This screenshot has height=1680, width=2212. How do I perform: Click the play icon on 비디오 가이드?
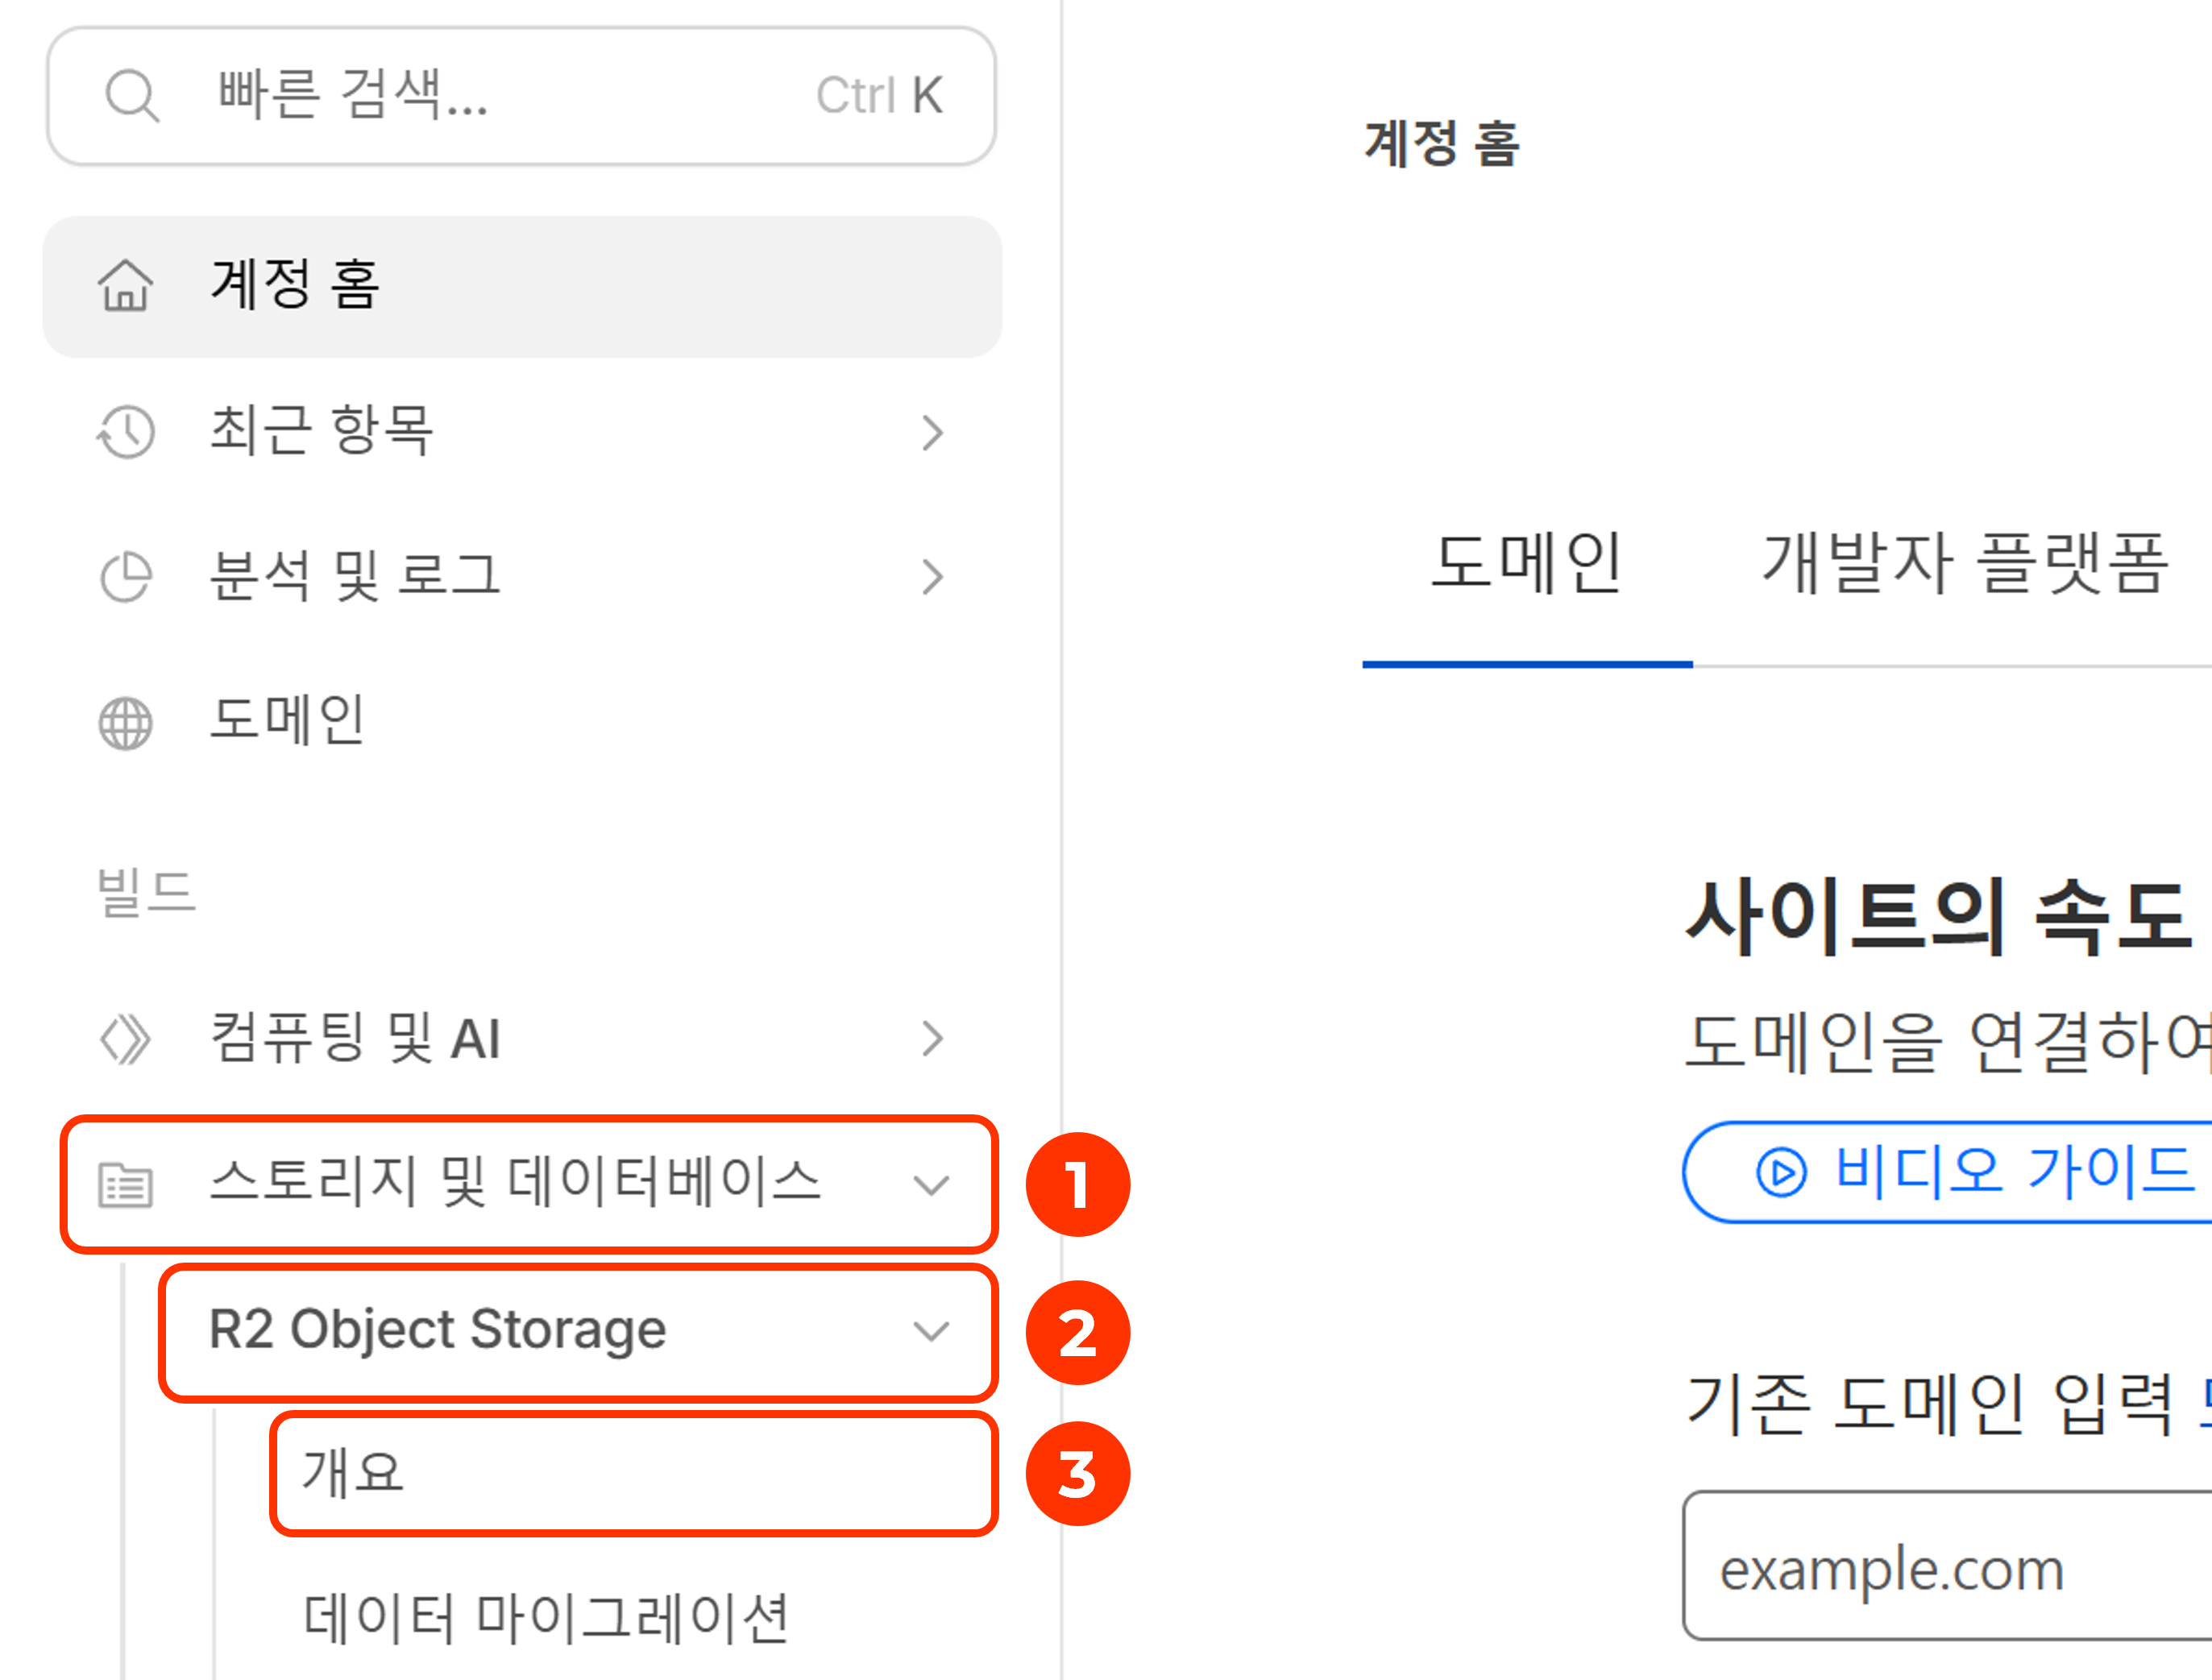pyautogui.click(x=1781, y=1172)
